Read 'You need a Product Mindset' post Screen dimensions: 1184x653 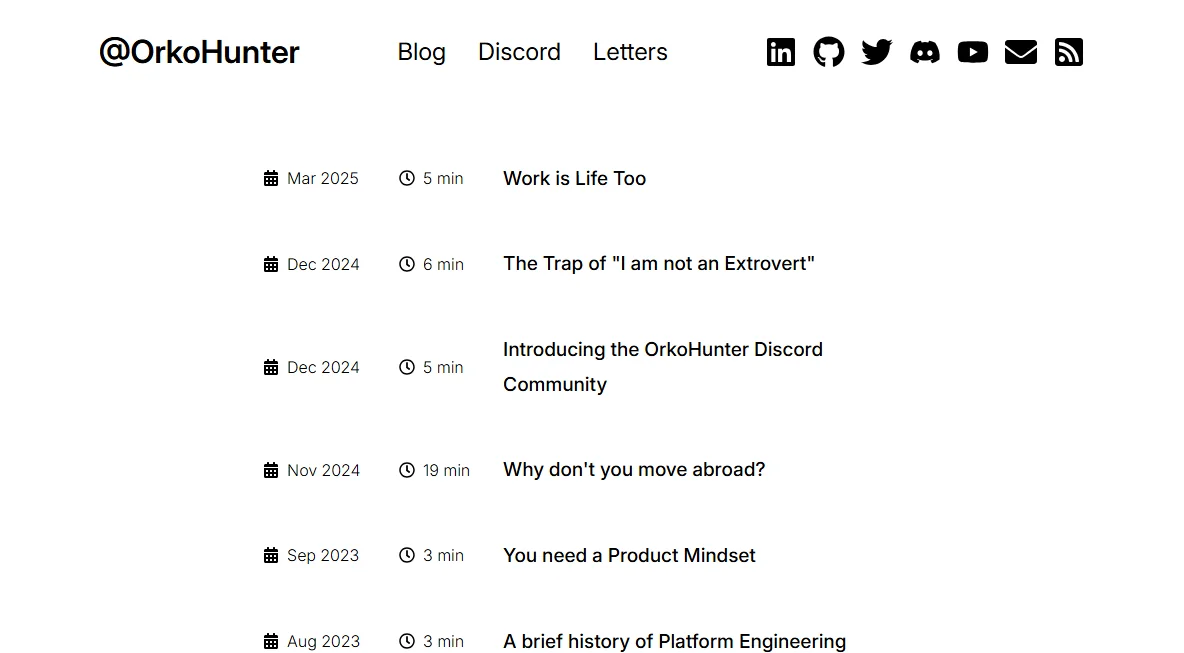[x=629, y=556]
